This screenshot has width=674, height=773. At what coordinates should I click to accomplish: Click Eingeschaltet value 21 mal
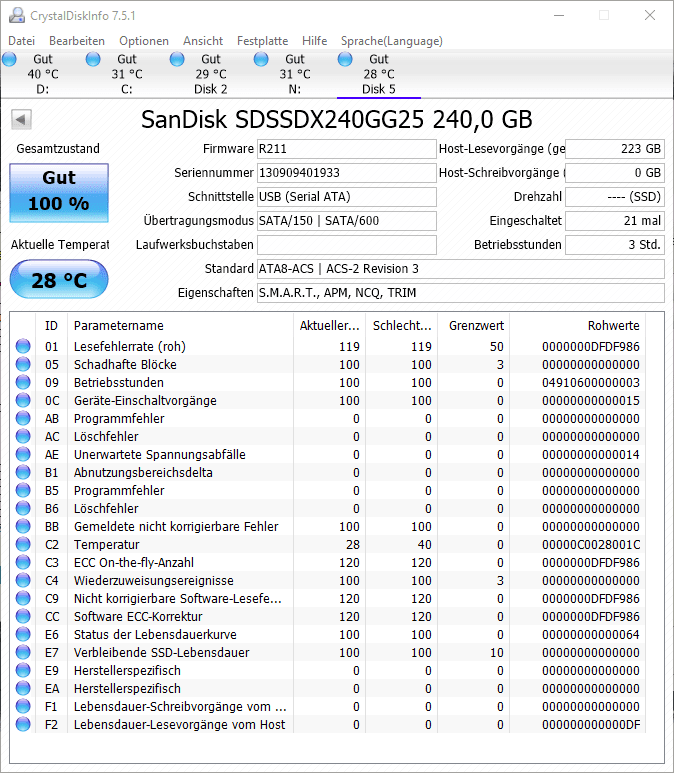615,221
